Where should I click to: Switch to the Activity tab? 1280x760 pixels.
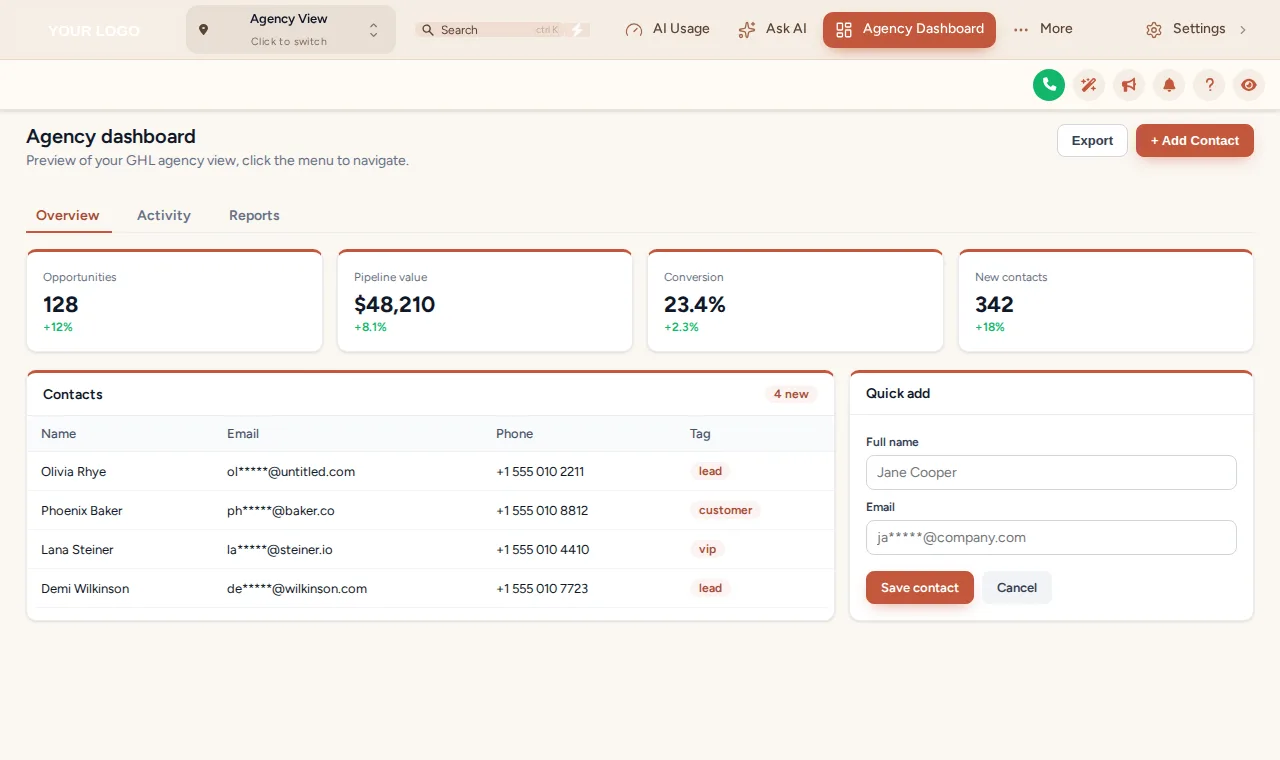point(164,216)
